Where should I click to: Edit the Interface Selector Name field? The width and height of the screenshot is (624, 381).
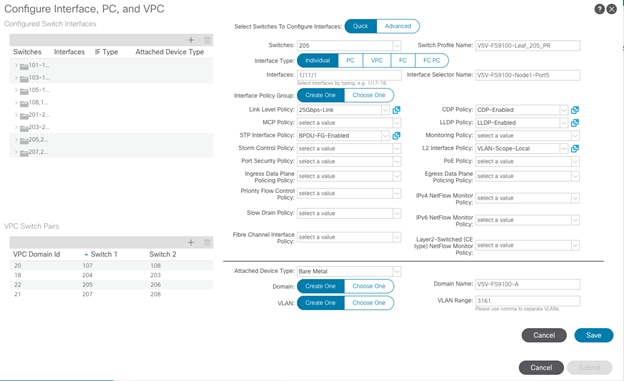pos(527,75)
